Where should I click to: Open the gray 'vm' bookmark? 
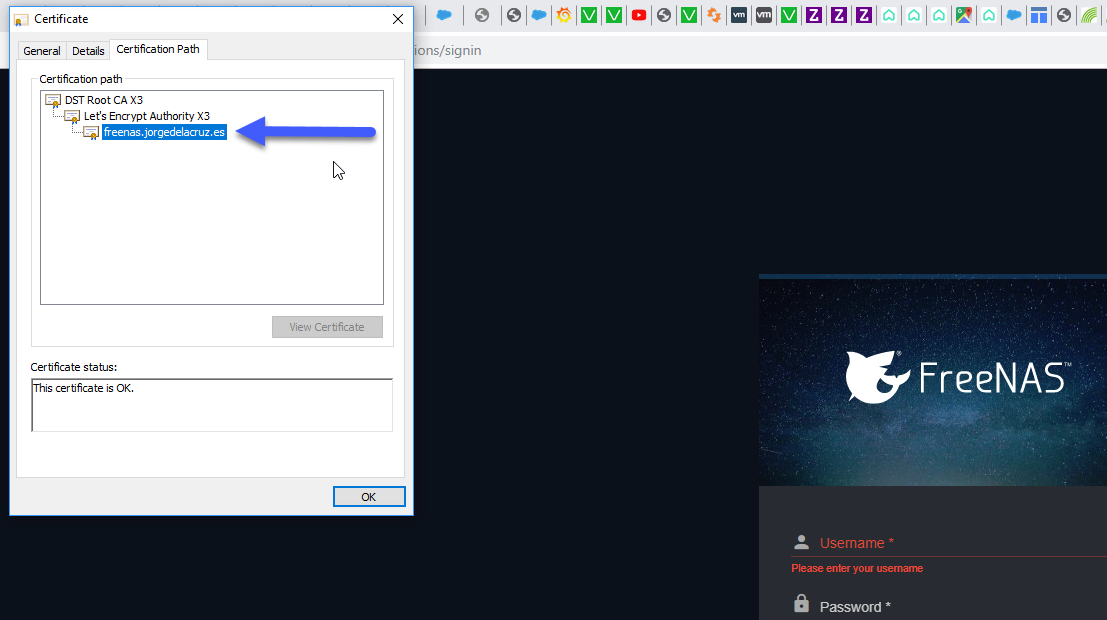[764, 15]
